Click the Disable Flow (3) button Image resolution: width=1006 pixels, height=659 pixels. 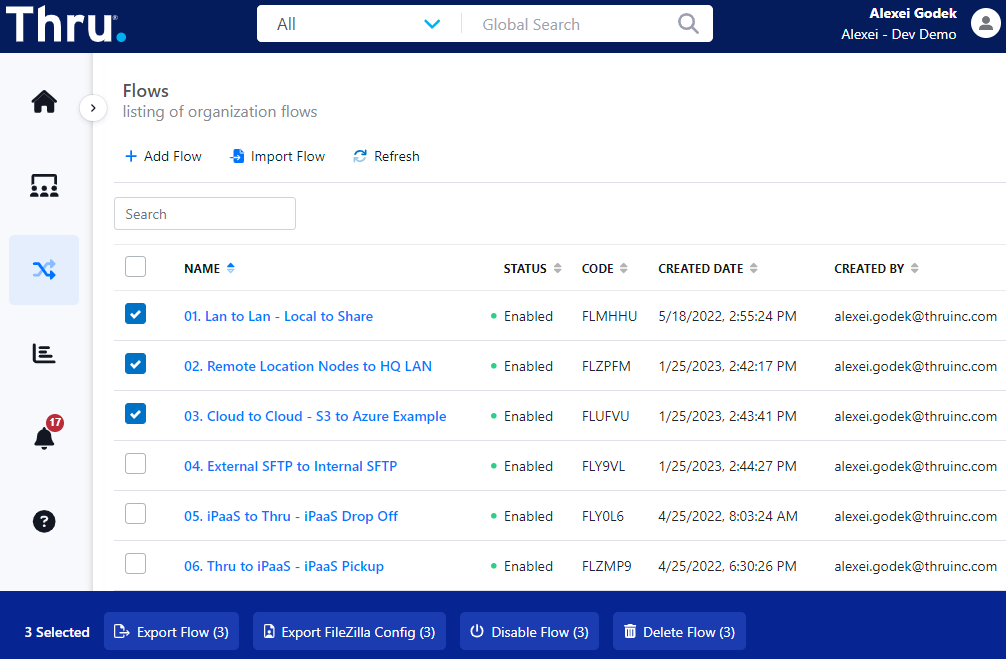(x=529, y=632)
